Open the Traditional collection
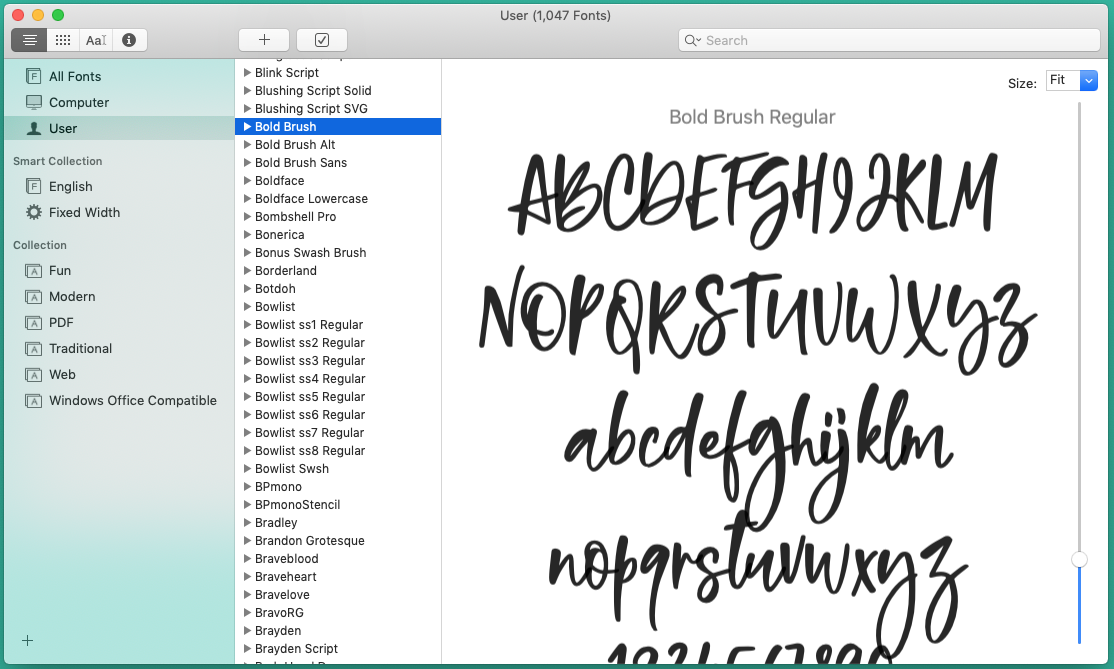 tap(119, 349)
